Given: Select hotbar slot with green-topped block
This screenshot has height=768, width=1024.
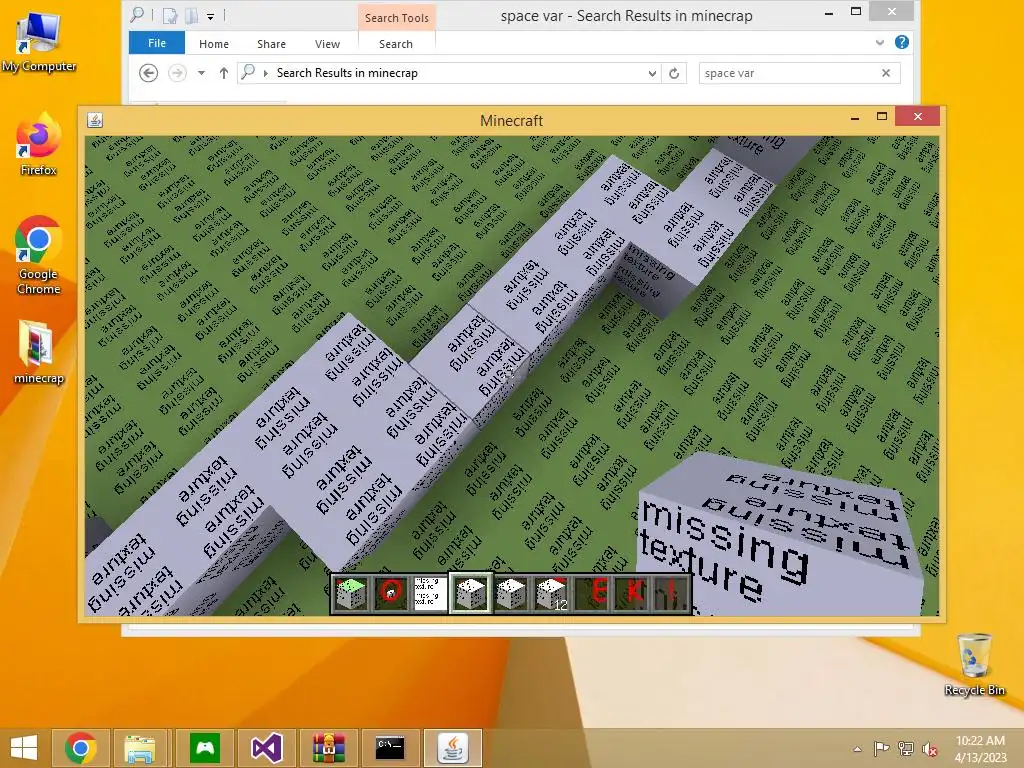Looking at the screenshot, I should click(351, 593).
